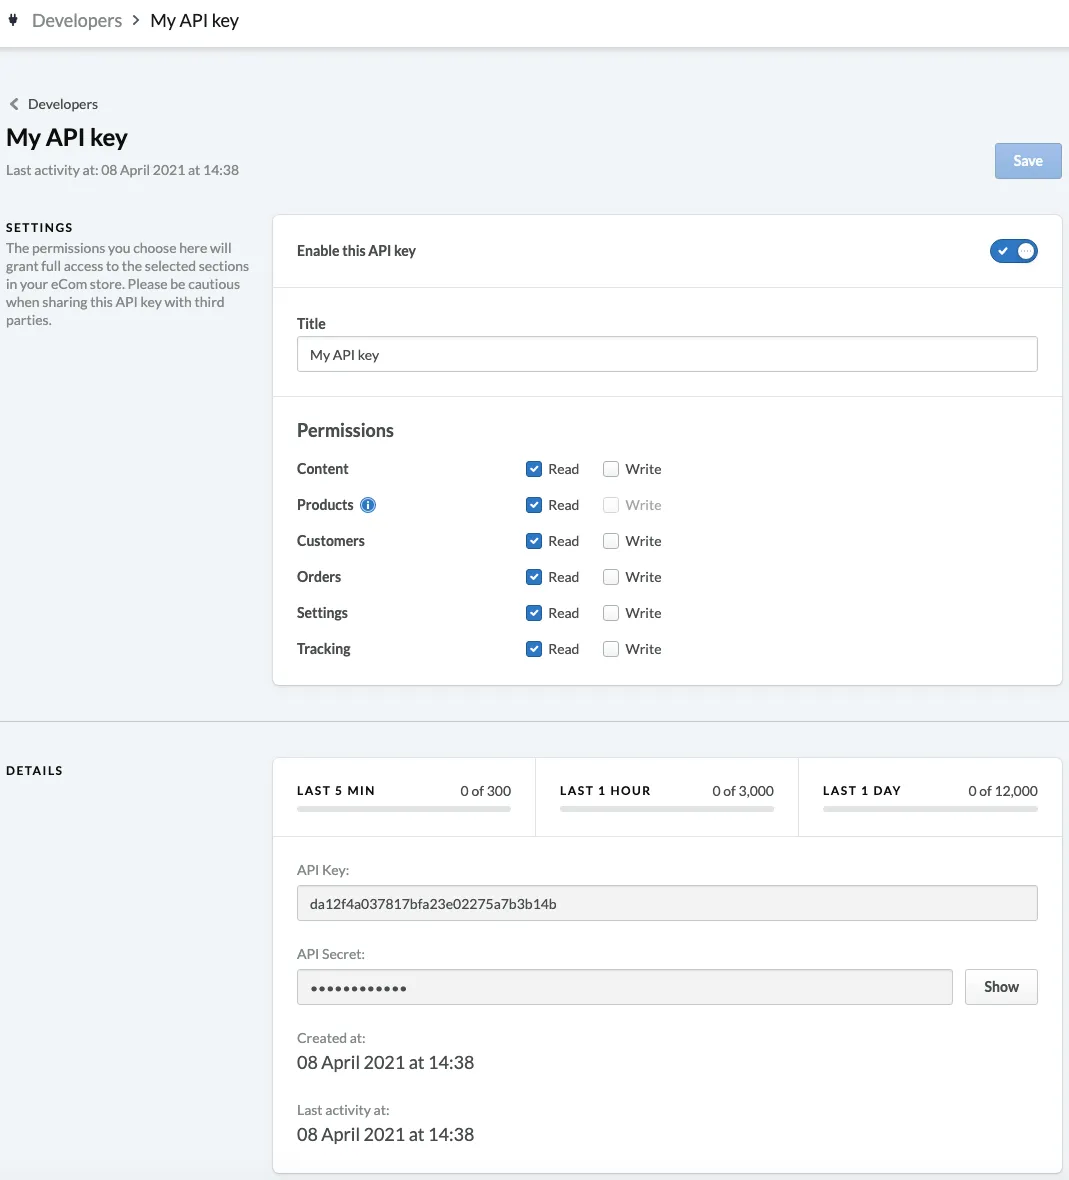Click the 'SETTINGS' section label
Viewport: 1069px width, 1180px height.
[x=39, y=227]
